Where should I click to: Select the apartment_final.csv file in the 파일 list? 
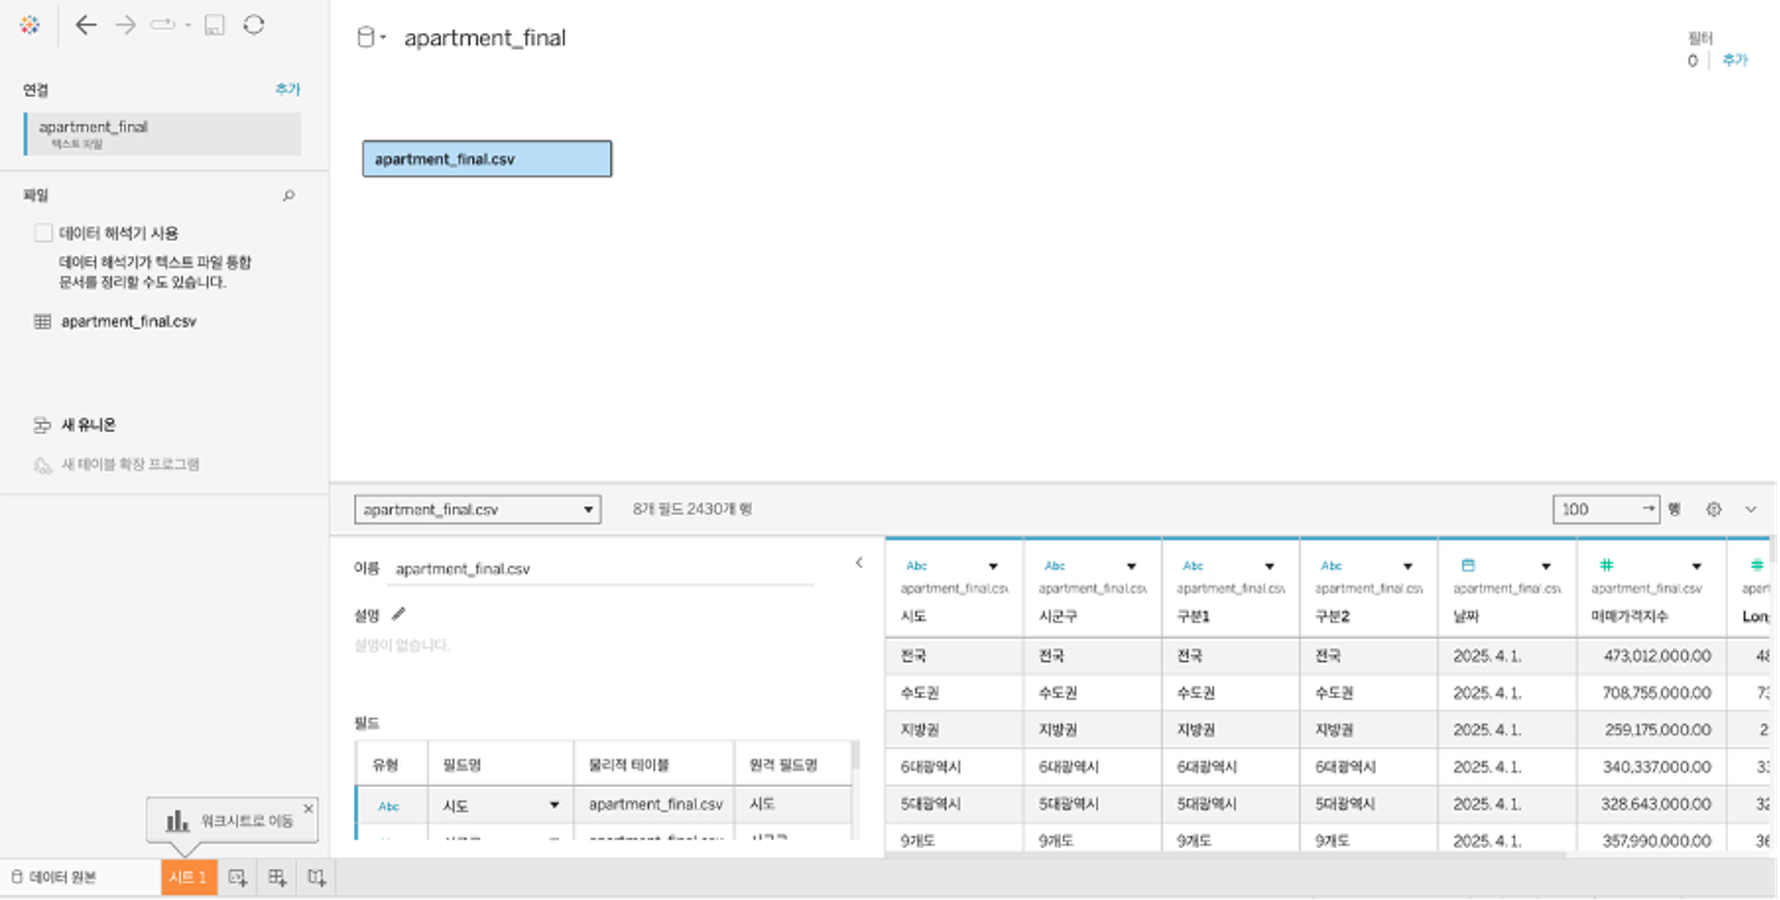pos(129,322)
